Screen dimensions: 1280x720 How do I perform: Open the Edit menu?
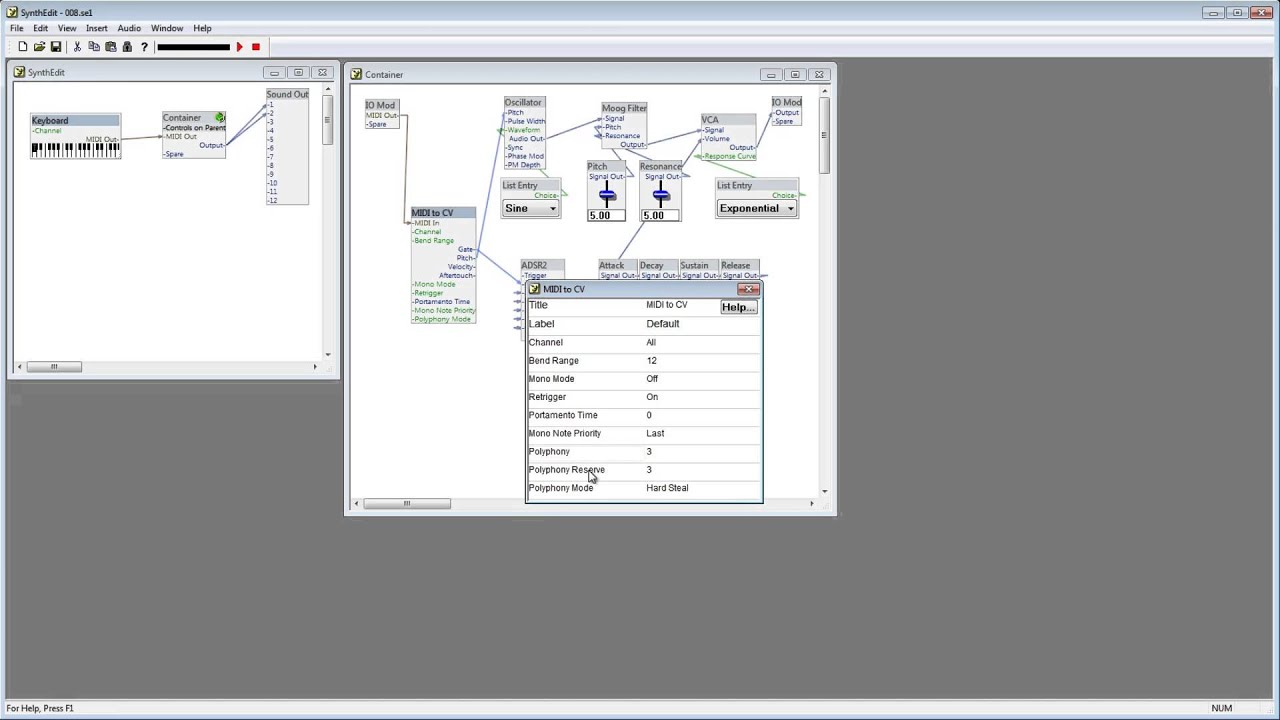click(x=40, y=28)
